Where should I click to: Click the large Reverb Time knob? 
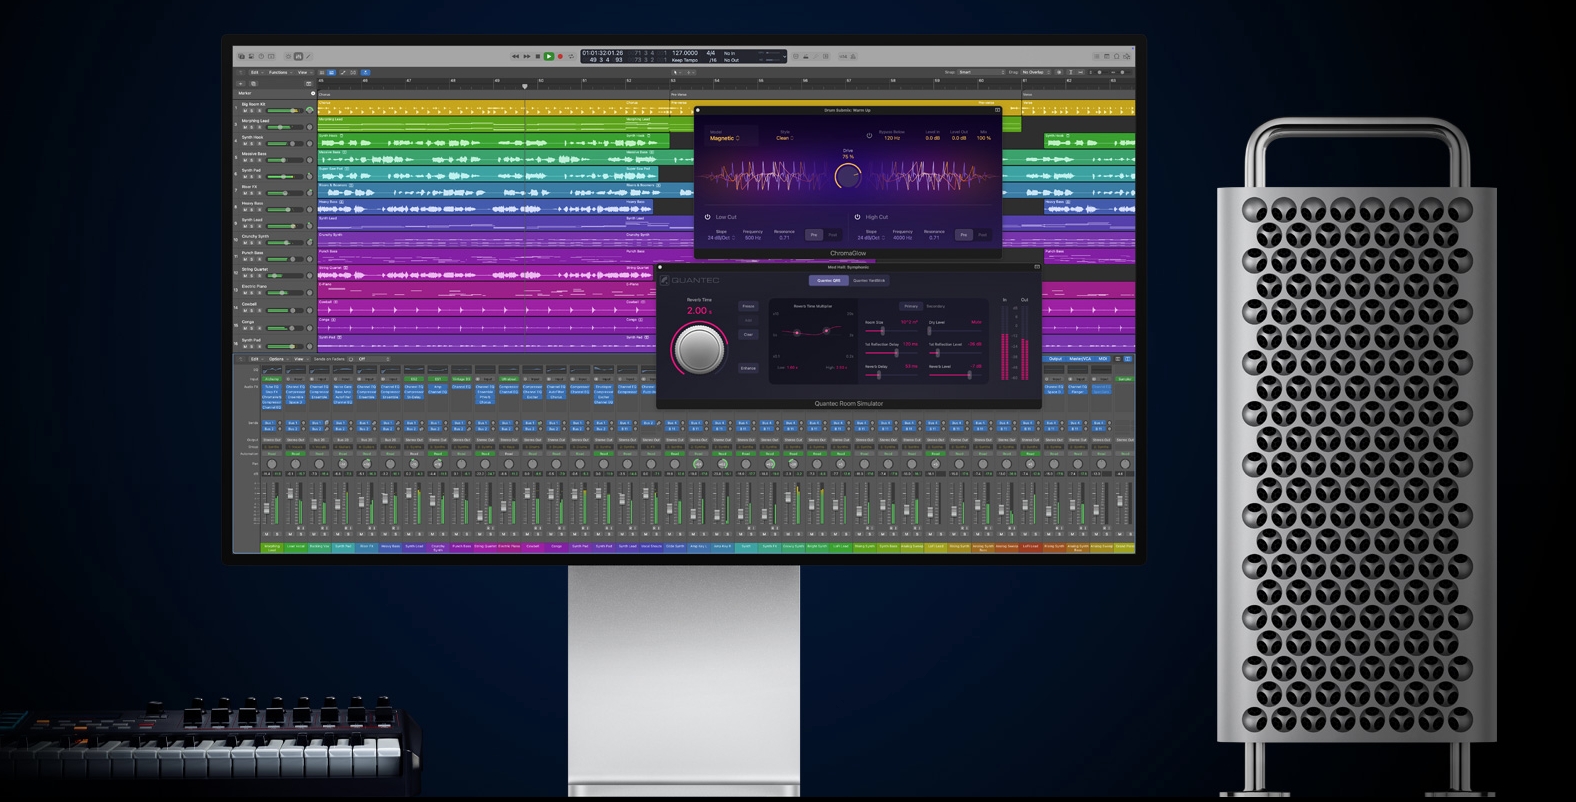pyautogui.click(x=700, y=350)
